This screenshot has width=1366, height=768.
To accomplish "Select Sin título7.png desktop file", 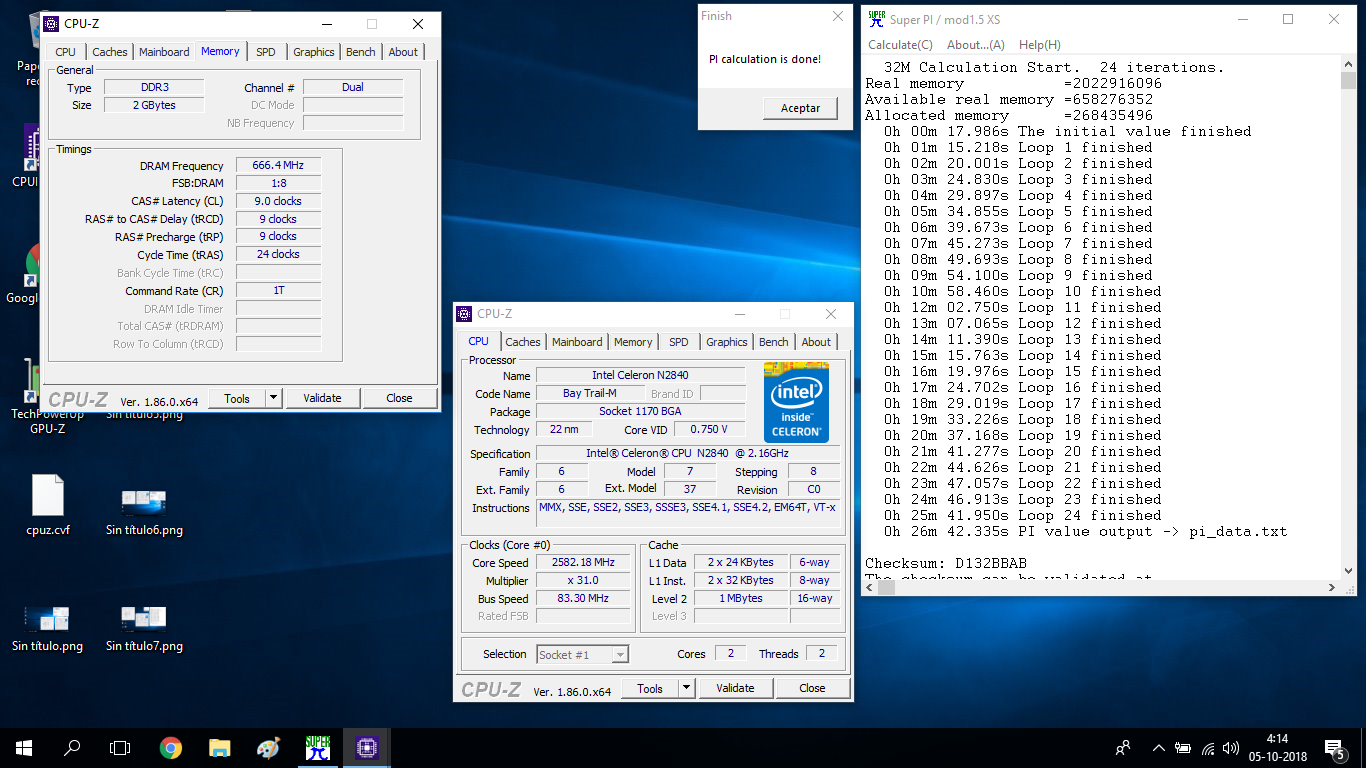I will pos(144,626).
